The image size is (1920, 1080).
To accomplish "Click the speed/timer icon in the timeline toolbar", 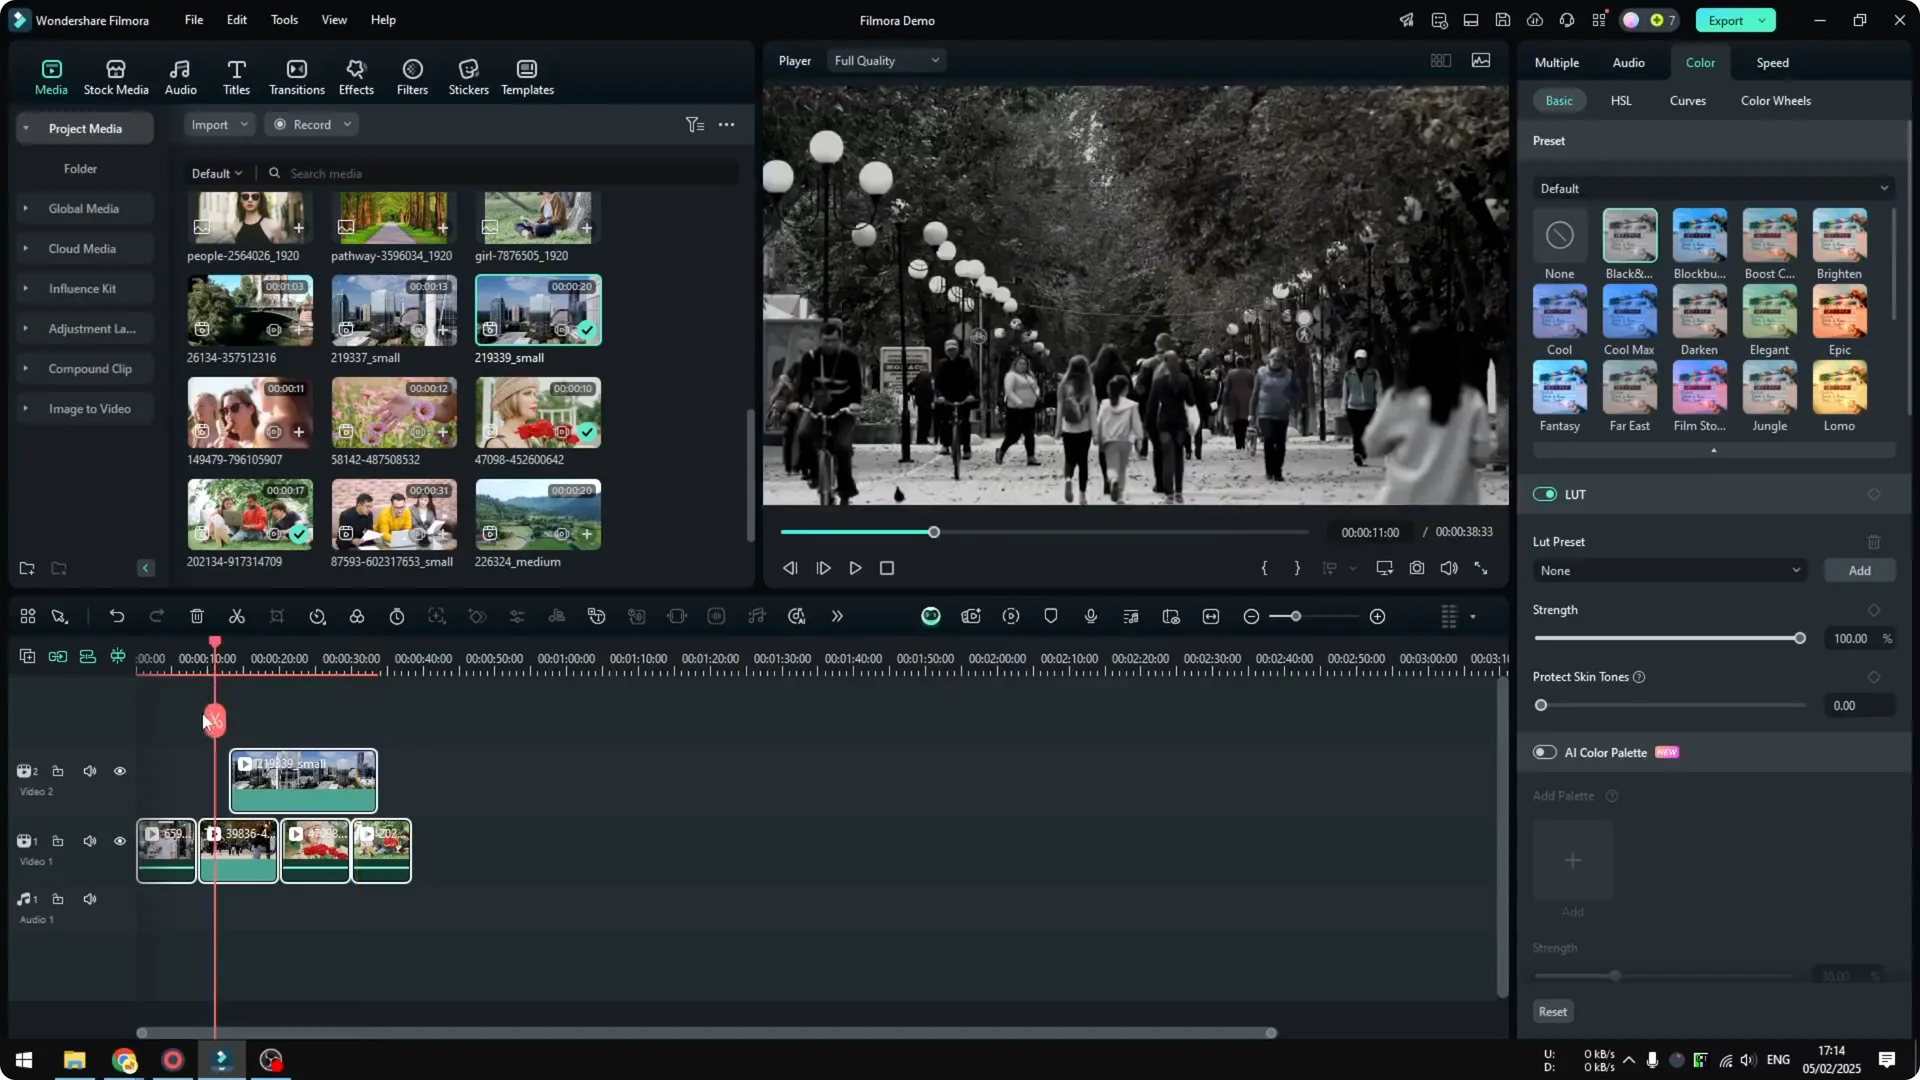I will click(x=397, y=616).
